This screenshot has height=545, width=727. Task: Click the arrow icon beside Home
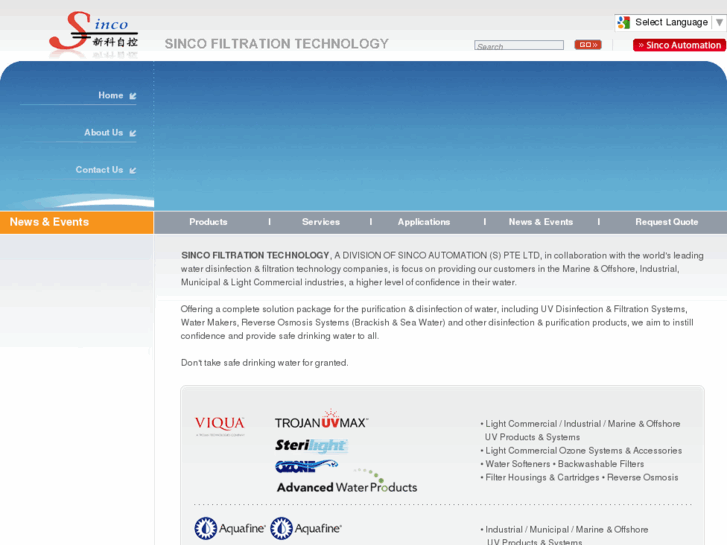pos(133,96)
